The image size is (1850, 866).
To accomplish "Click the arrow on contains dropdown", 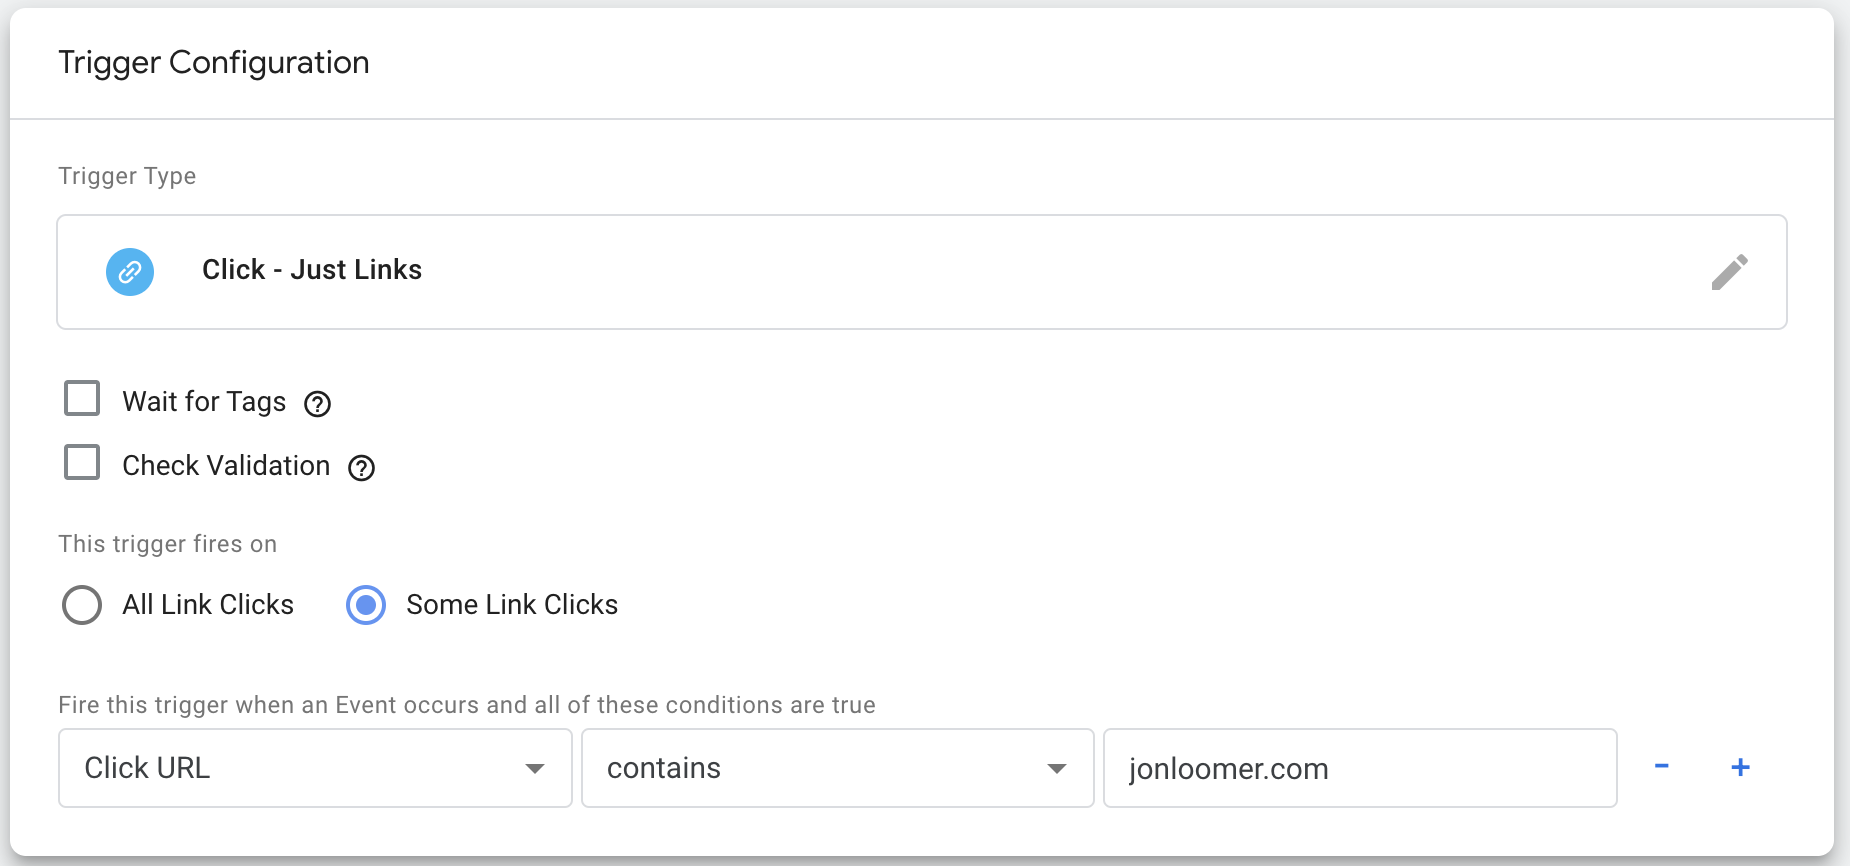I will 1057,769.
